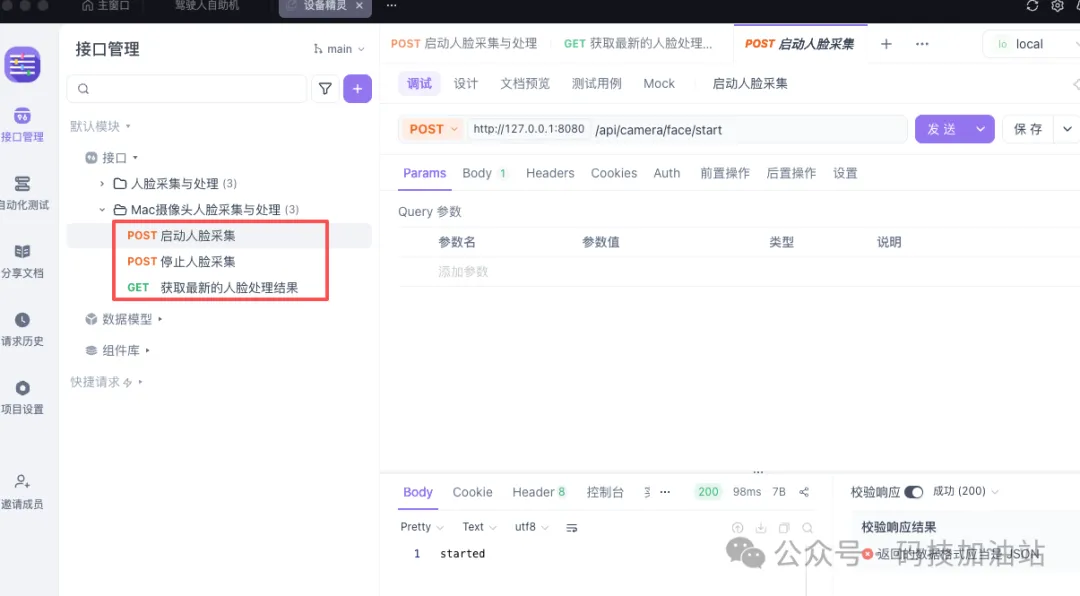The width and height of the screenshot is (1080, 596).
Task: Click the refresh icon in title bar
Action: [x=1032, y=6]
